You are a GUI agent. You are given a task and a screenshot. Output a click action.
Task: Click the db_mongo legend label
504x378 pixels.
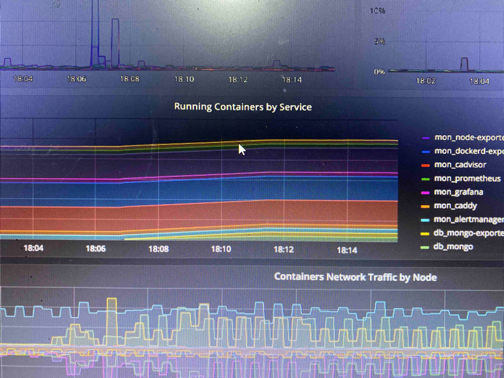tap(453, 247)
